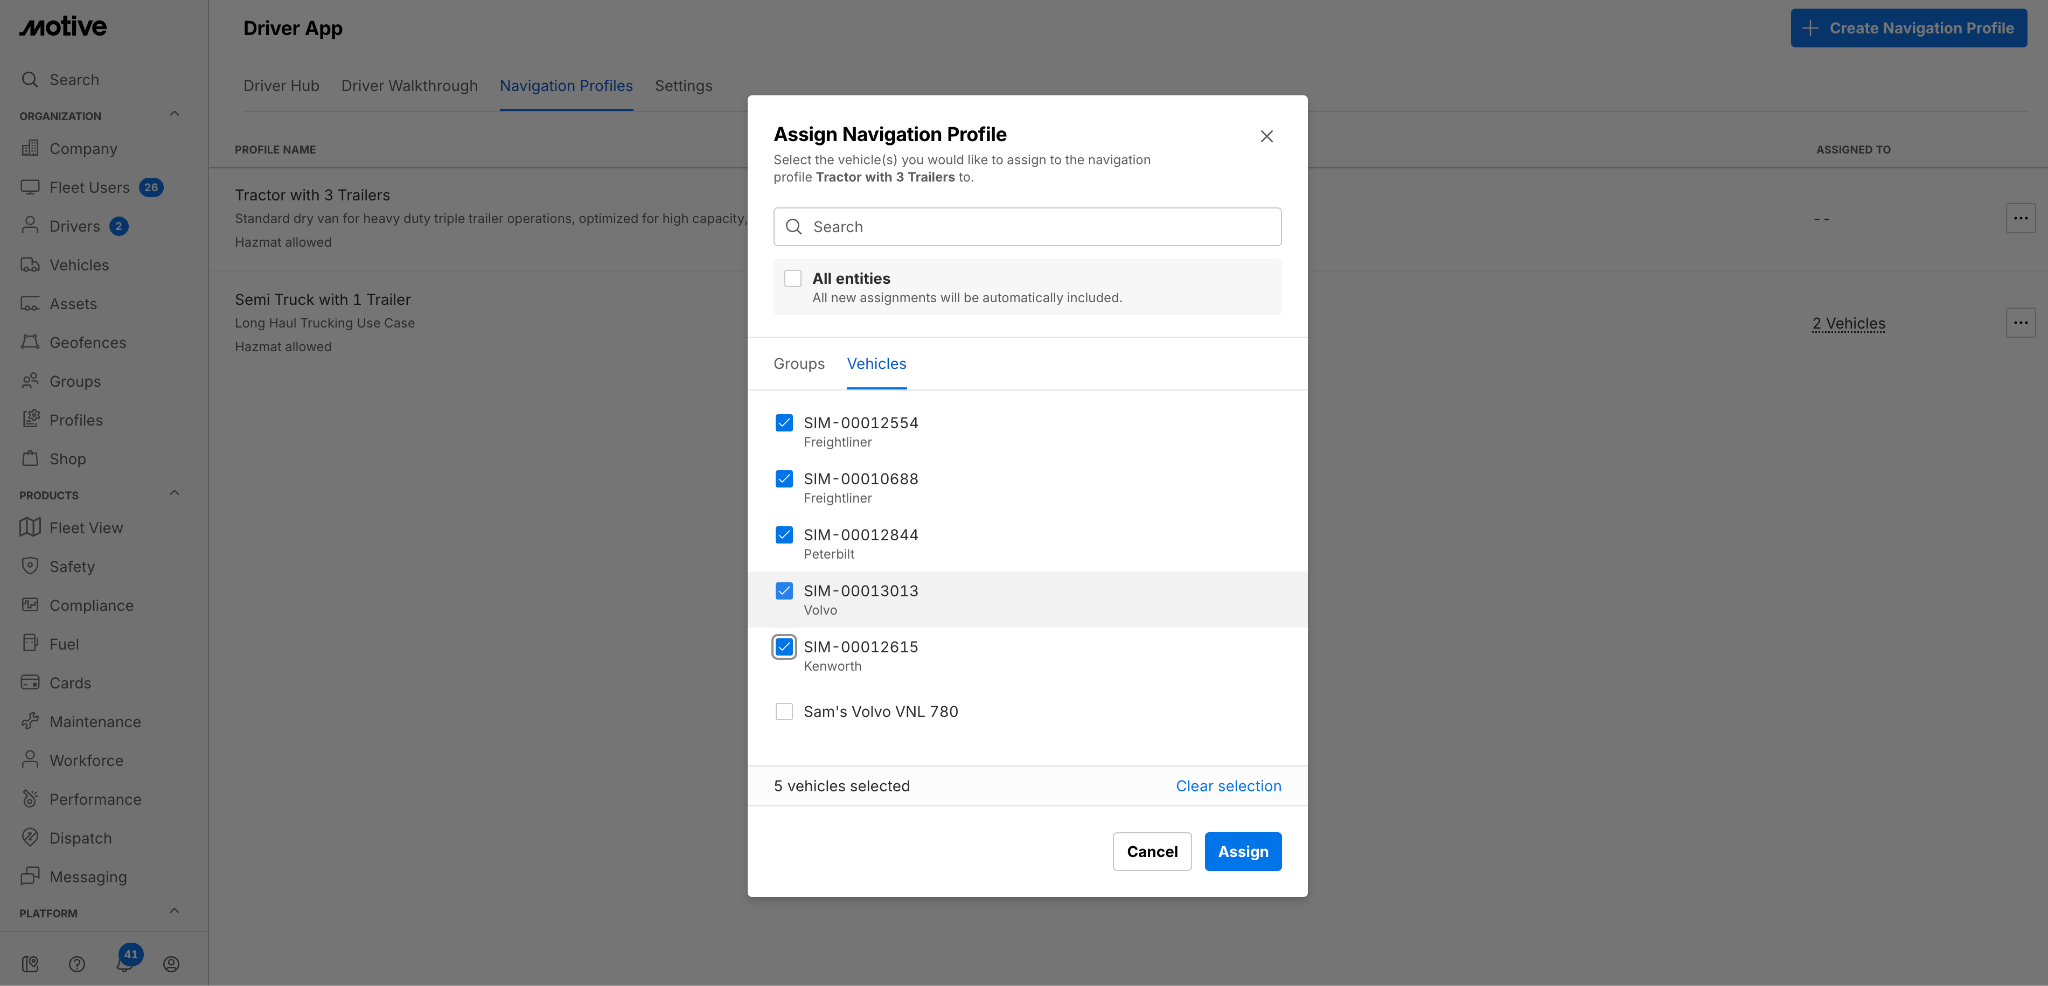Collapse the Platform section
The width and height of the screenshot is (2048, 986).
(175, 911)
